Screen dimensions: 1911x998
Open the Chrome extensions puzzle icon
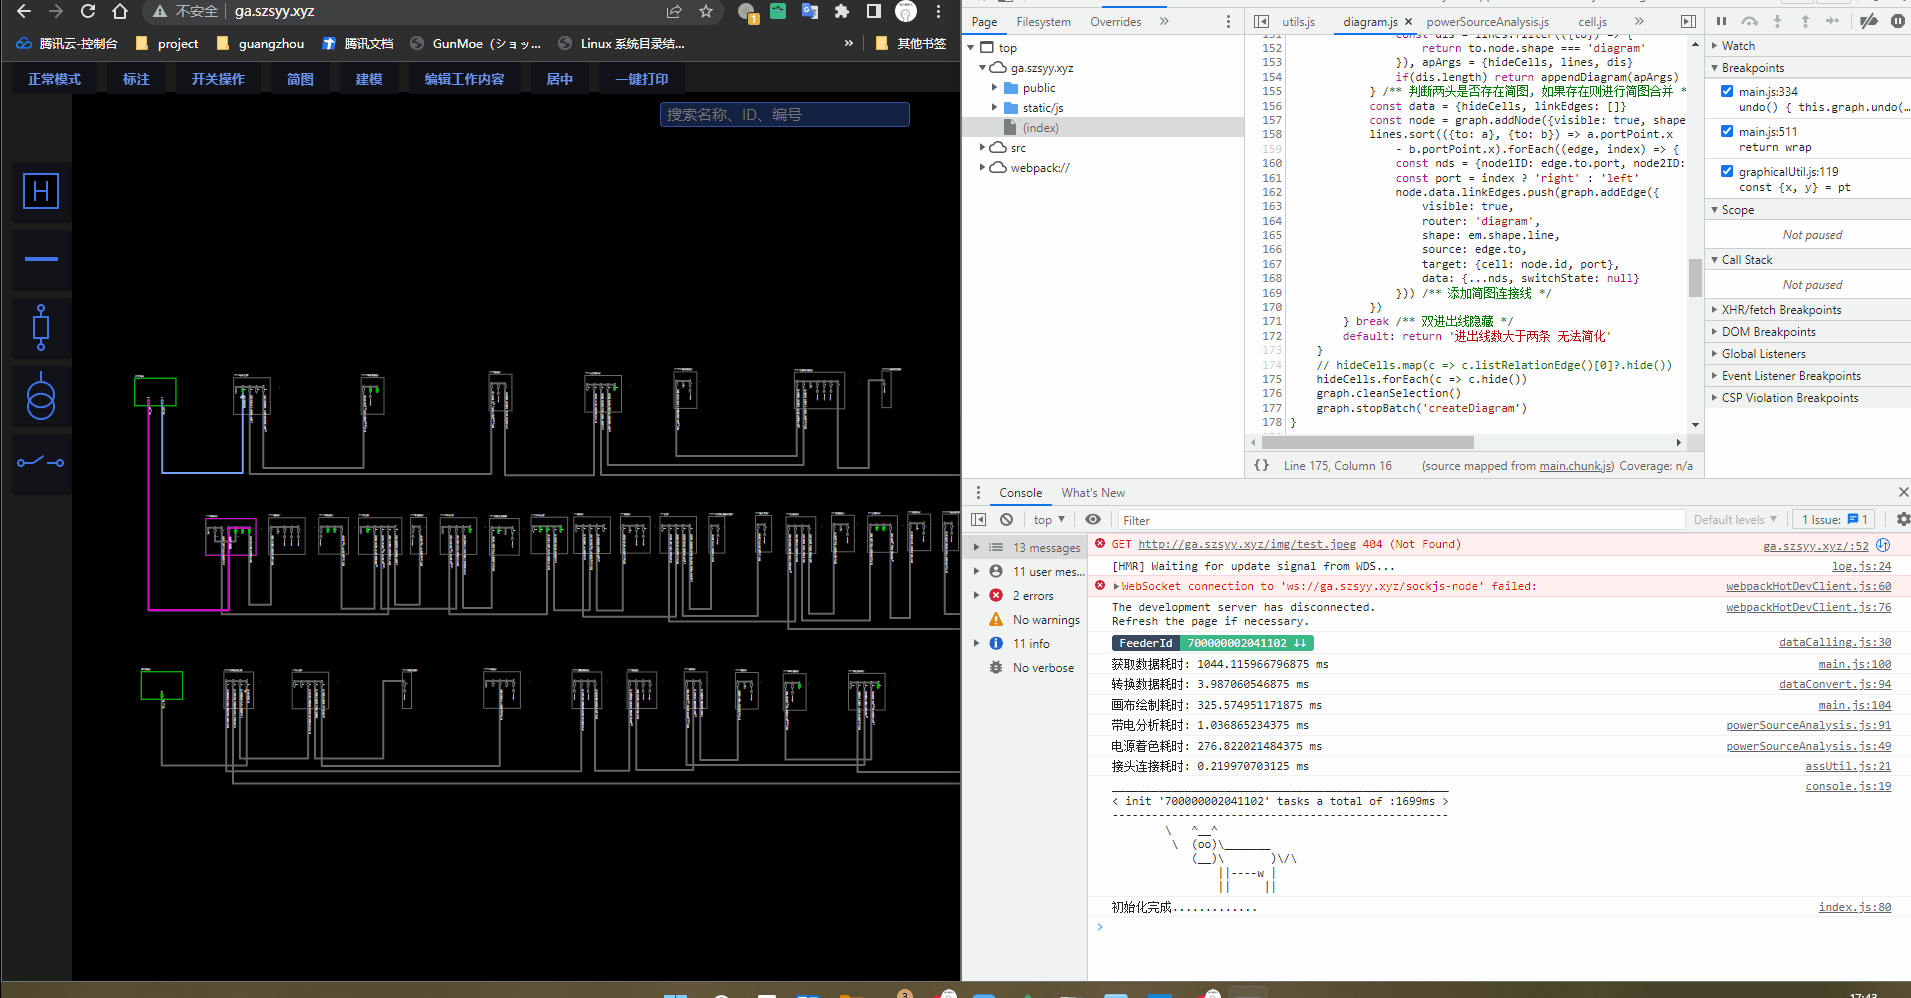[842, 11]
